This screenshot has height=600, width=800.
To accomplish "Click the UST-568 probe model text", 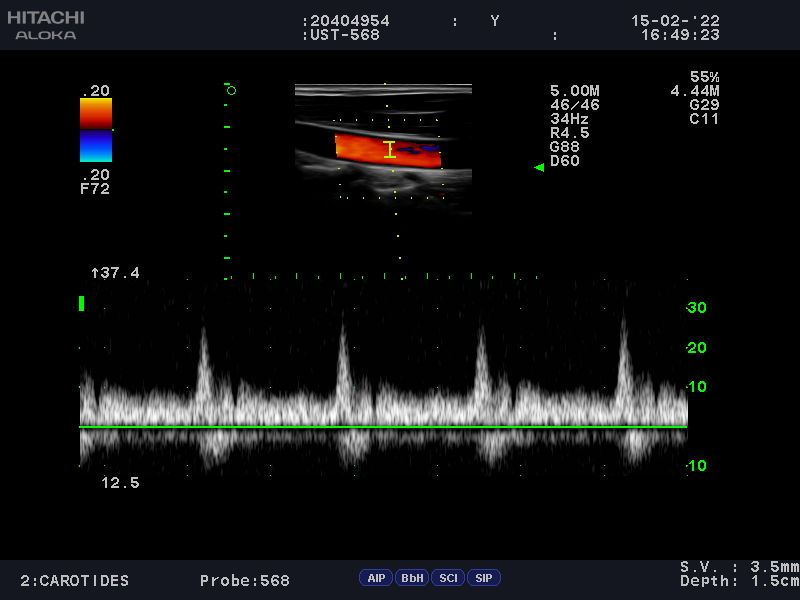I will click(x=346, y=35).
